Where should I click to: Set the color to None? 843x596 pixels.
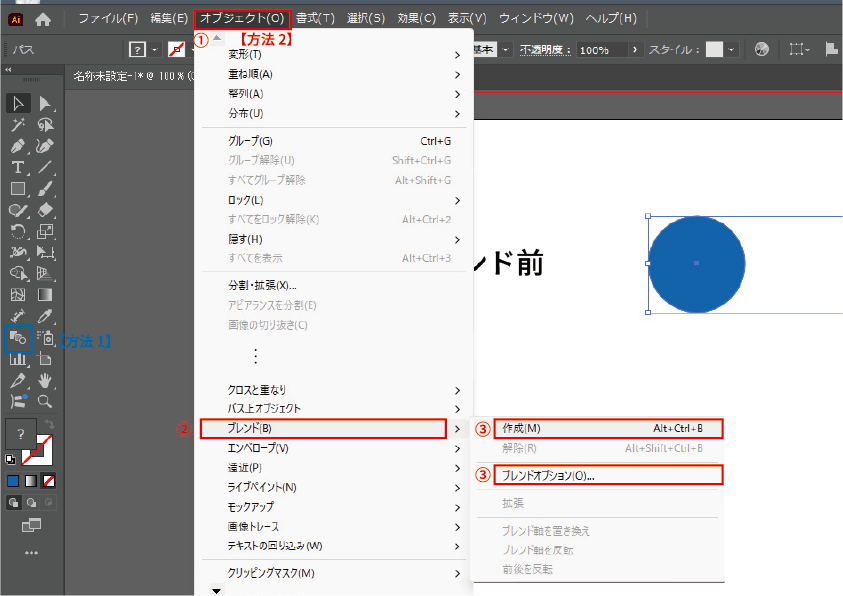tap(48, 480)
